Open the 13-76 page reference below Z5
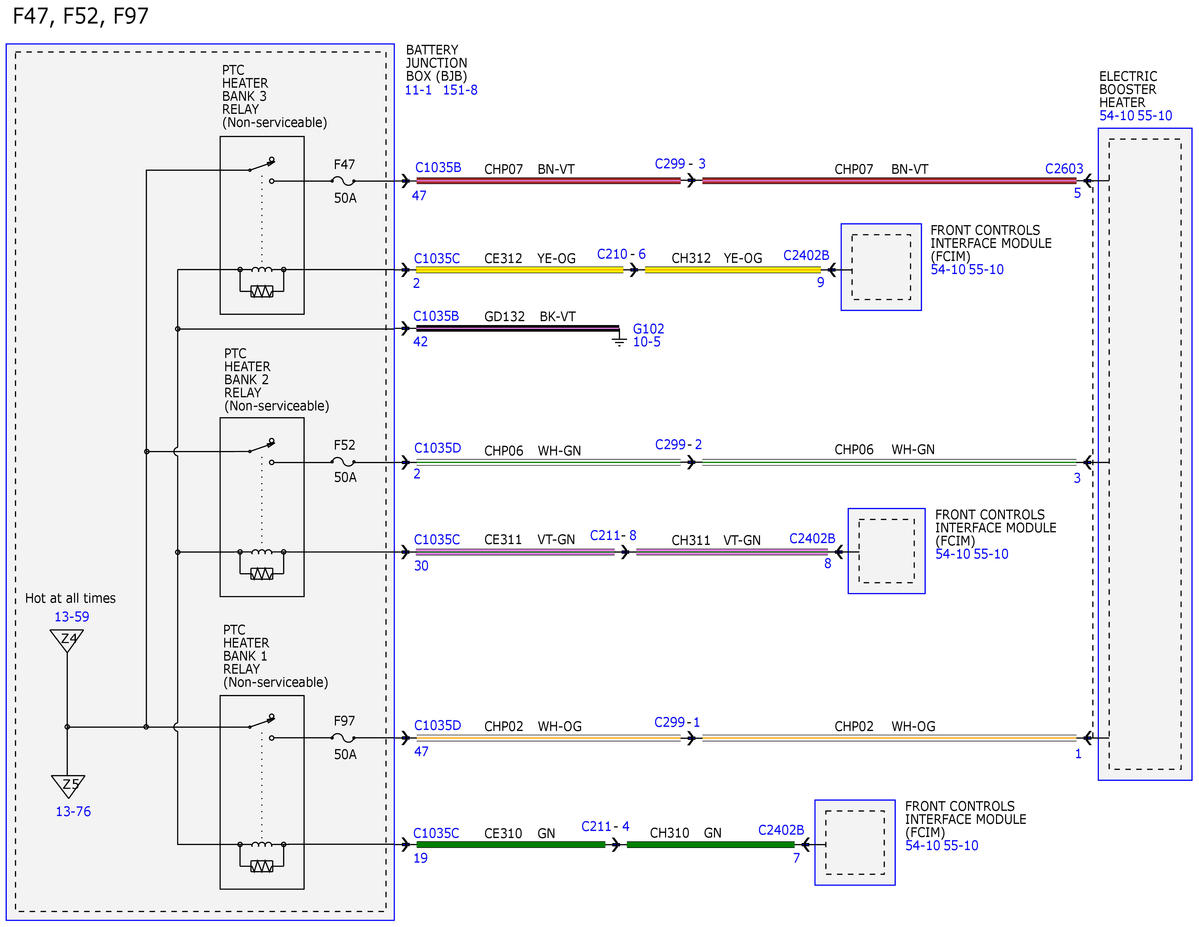Screen dimensions: 1199x927 click(x=73, y=812)
